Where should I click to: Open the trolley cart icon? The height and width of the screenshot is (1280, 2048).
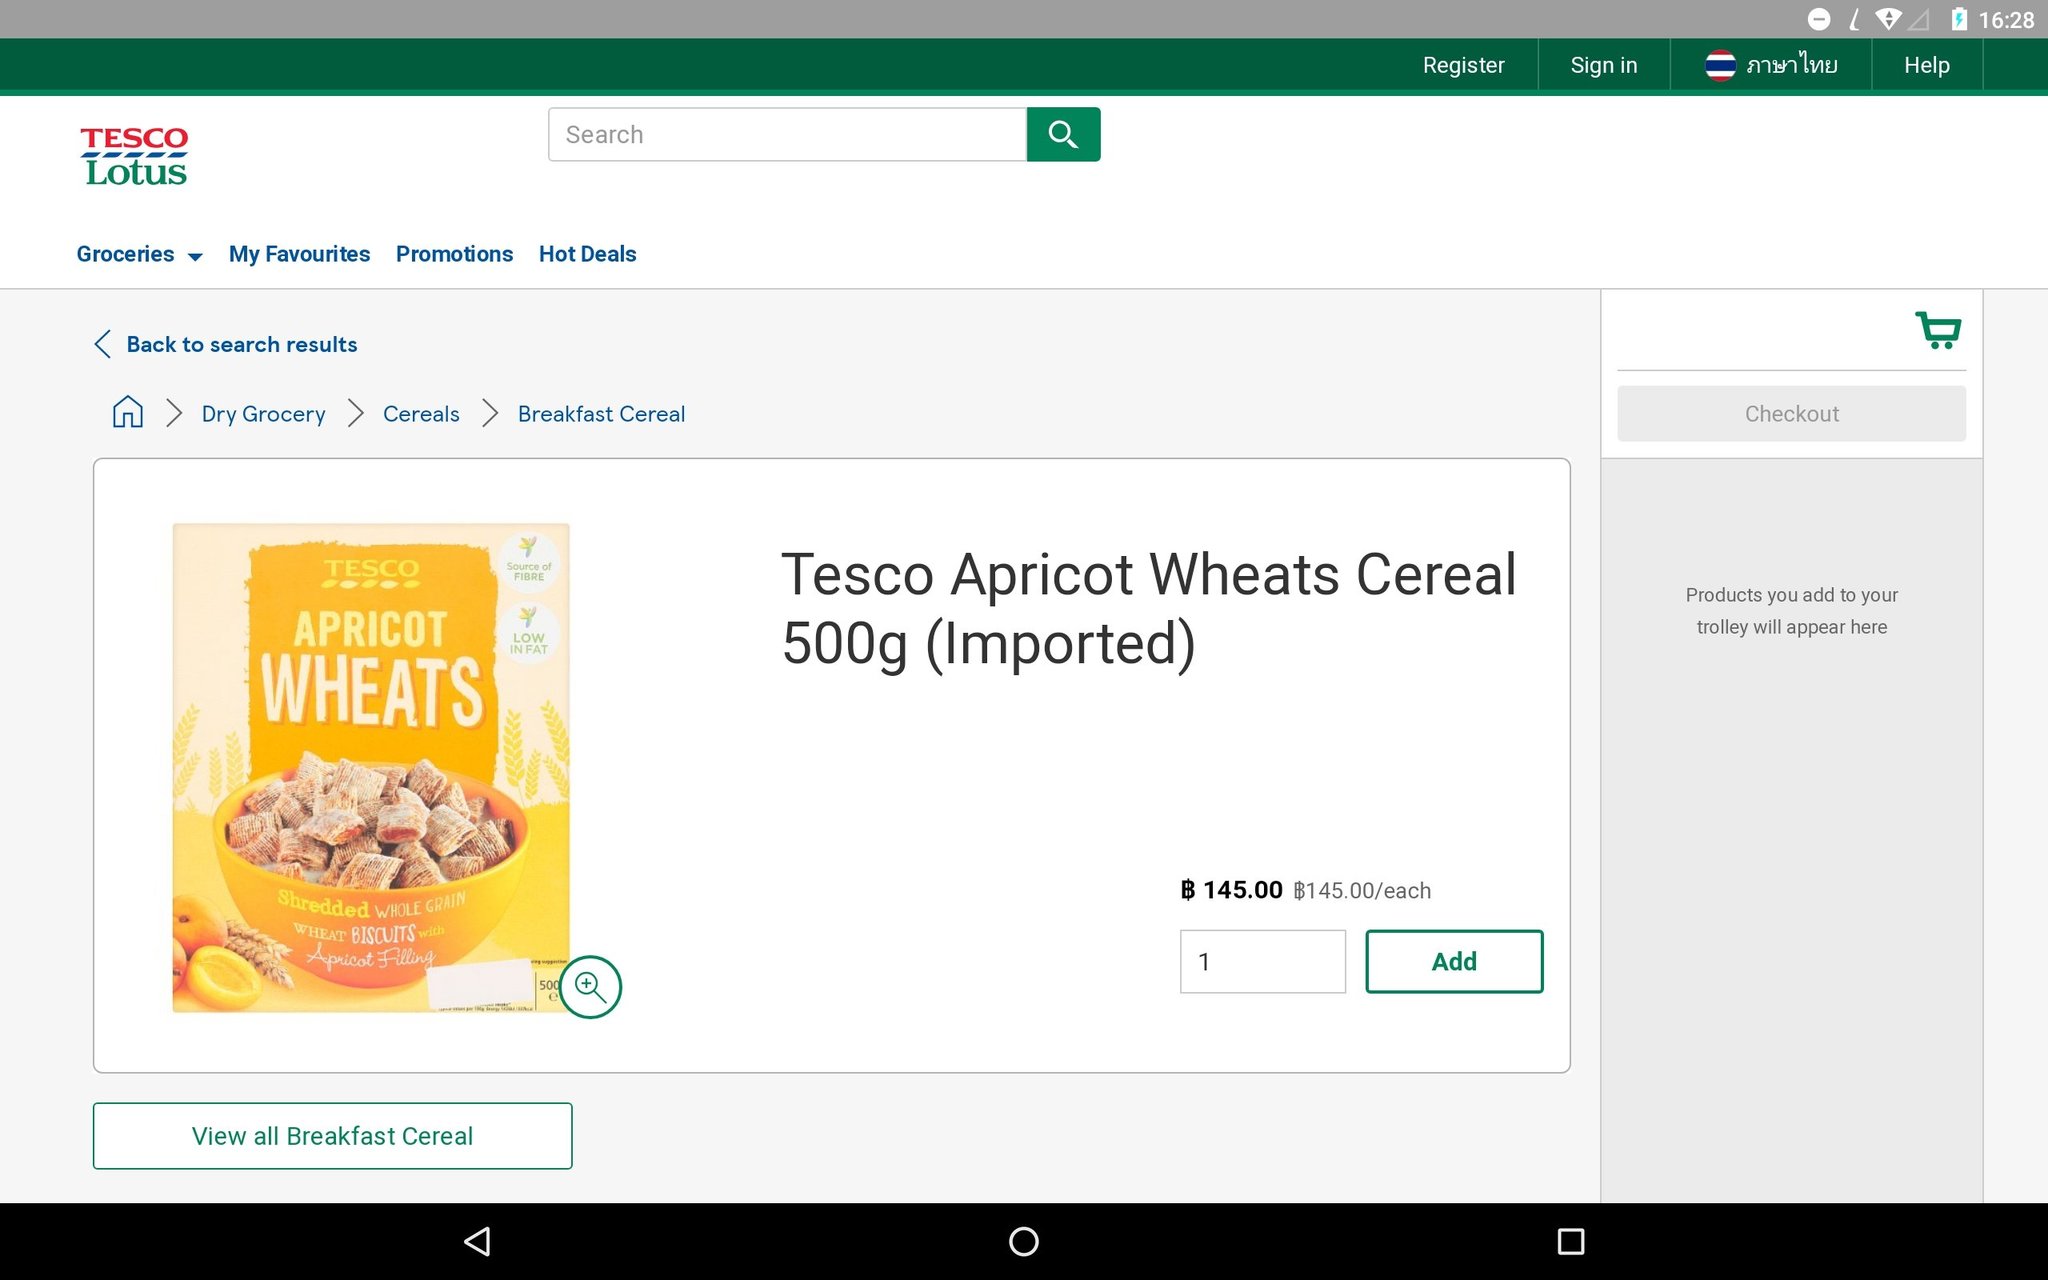click(1938, 330)
